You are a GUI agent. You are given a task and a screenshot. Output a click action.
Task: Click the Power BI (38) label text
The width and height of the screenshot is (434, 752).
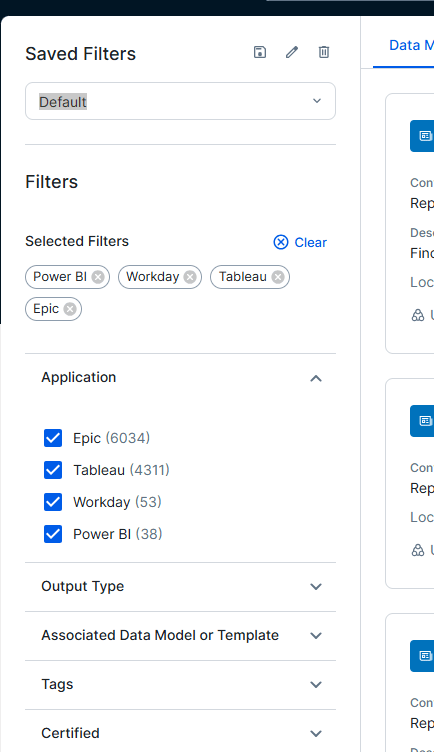[x=117, y=534]
